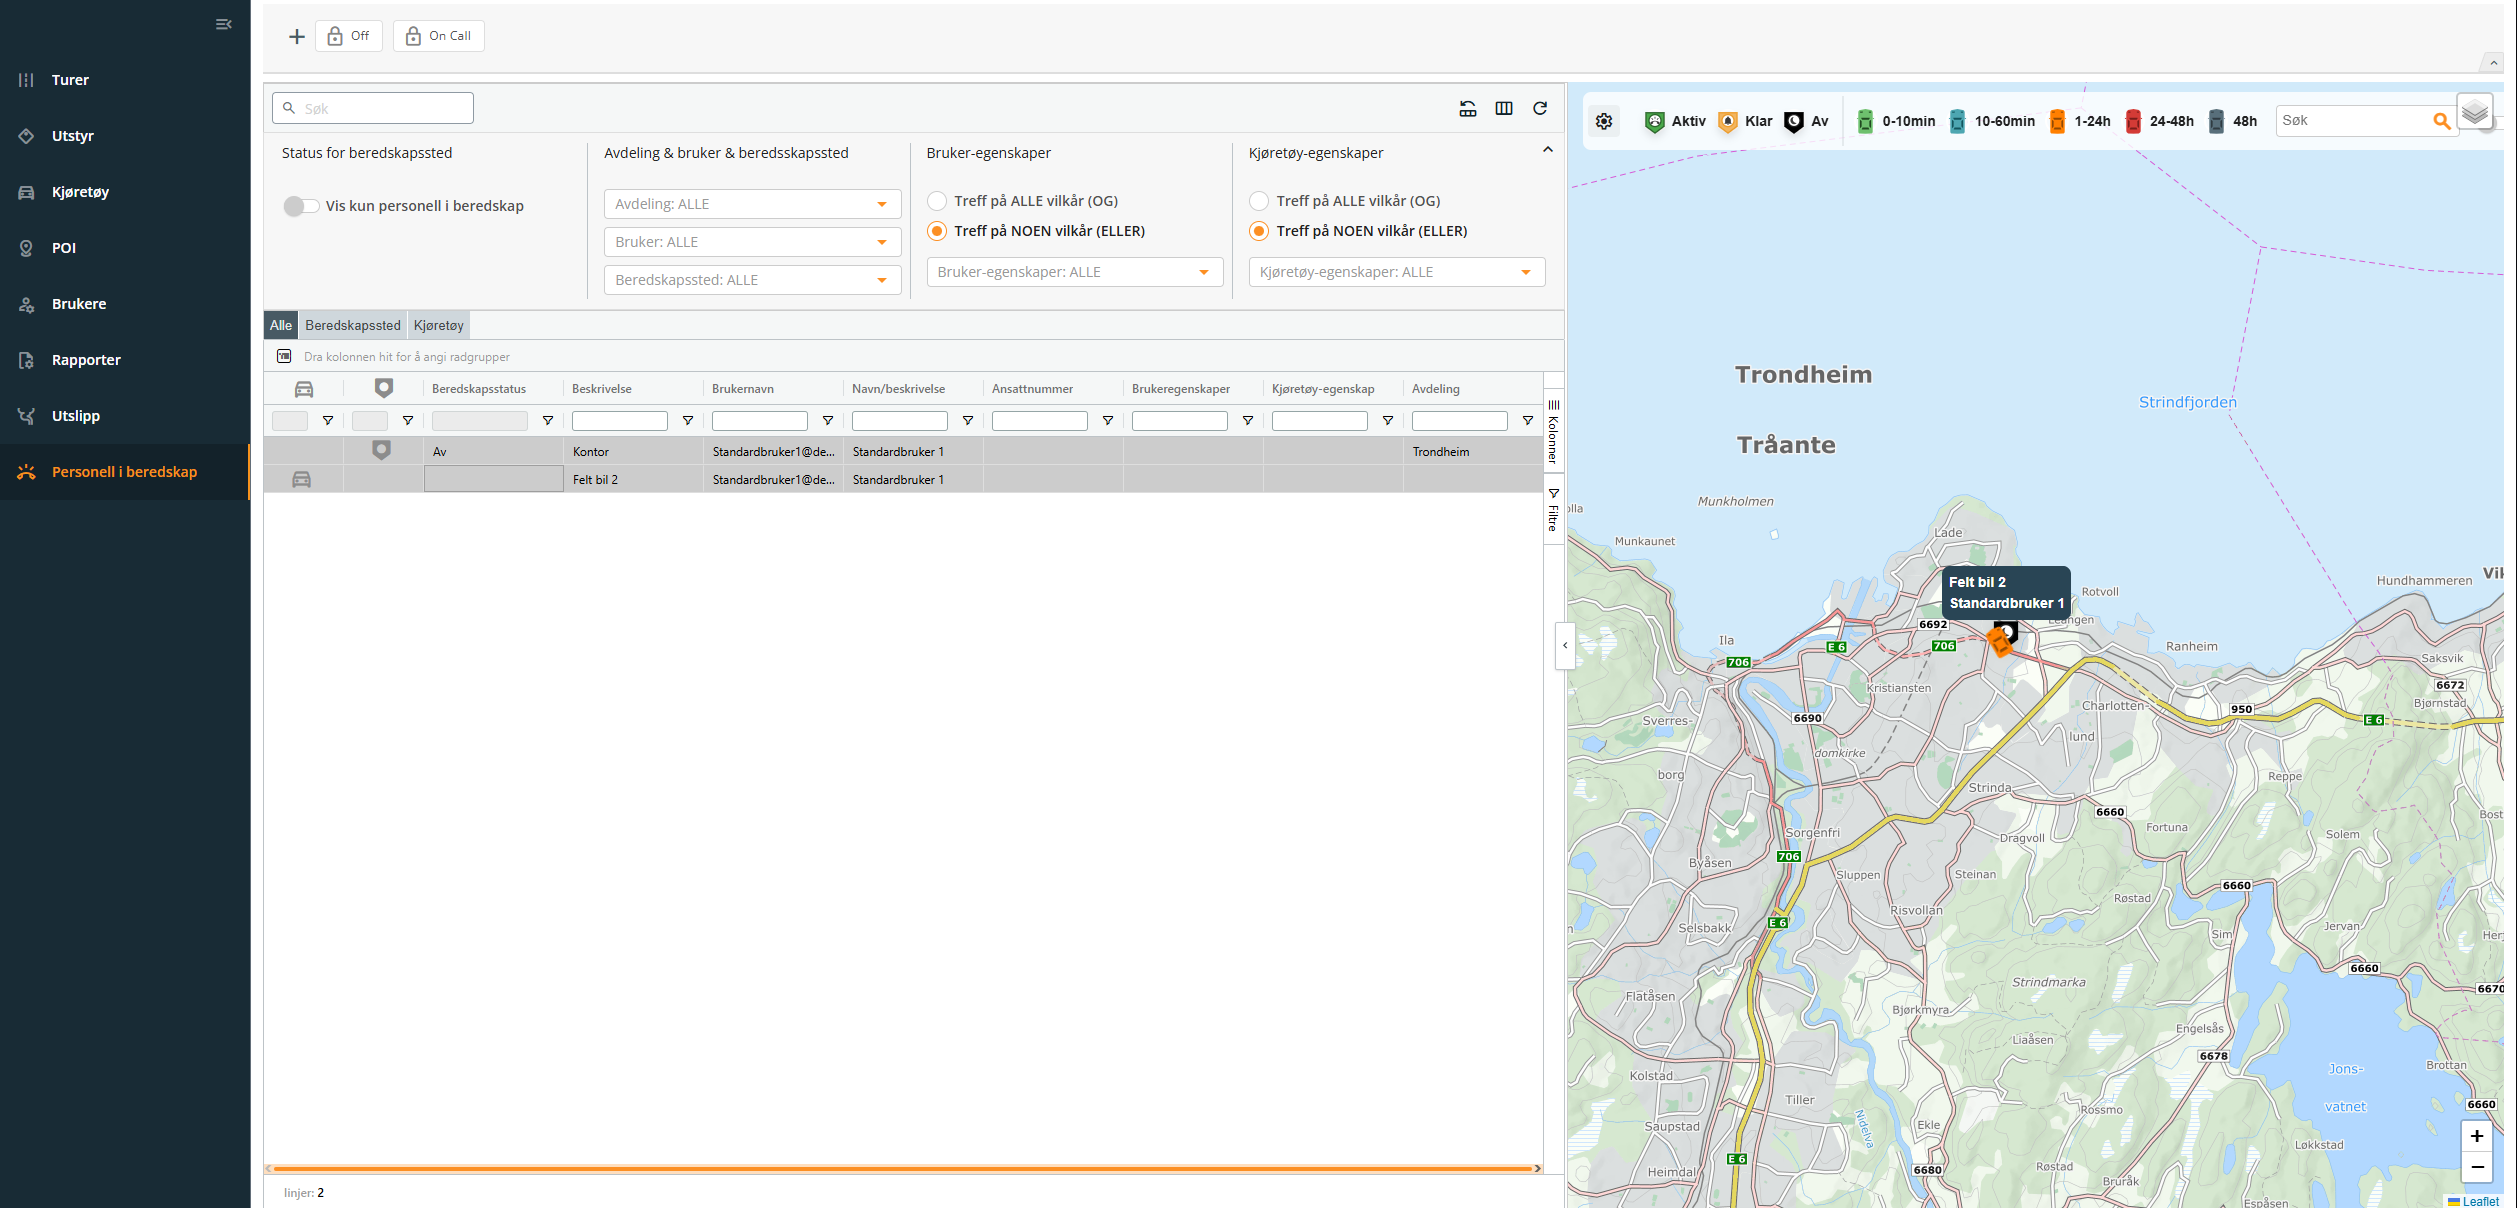2517x1208 pixels.
Task: Toggle Aktiv status shield on map
Action: pos(1655,122)
